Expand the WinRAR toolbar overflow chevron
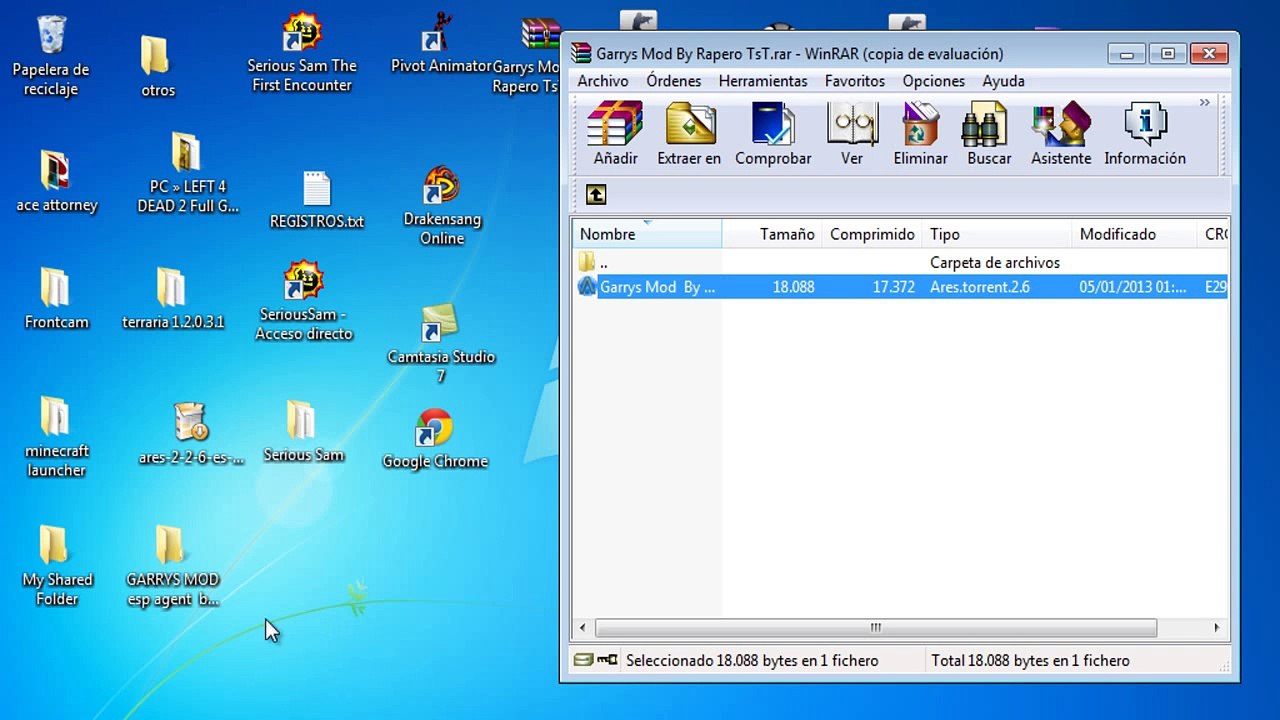Screen dimensions: 1280x720 click(1205, 102)
